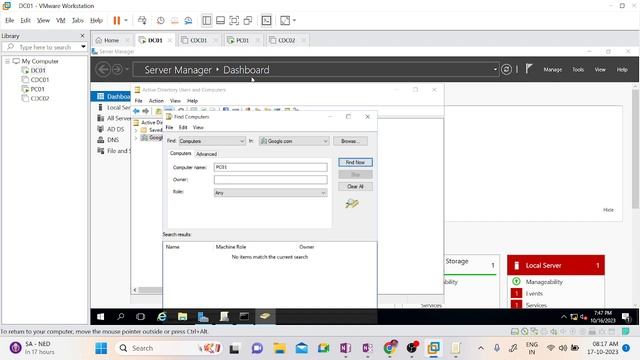
Task: Send Ctrl+Alt+Del using the VMware toolbar icon
Action: click(142, 20)
